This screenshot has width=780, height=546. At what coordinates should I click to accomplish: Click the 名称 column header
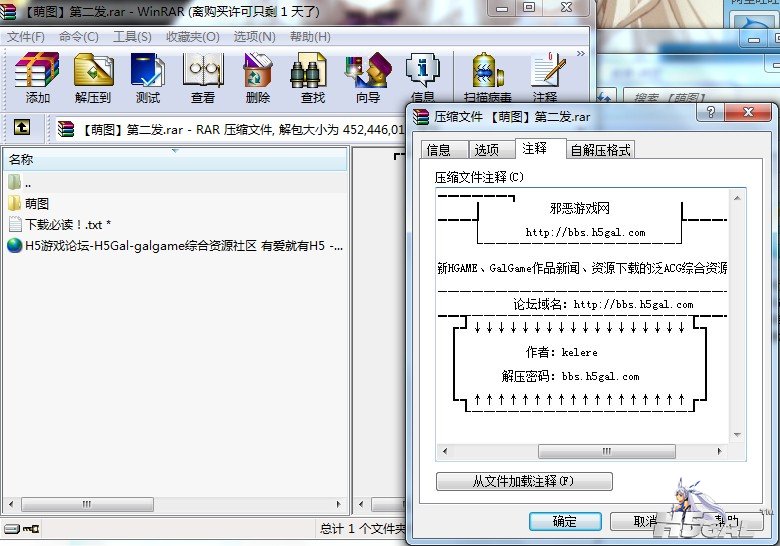175,159
